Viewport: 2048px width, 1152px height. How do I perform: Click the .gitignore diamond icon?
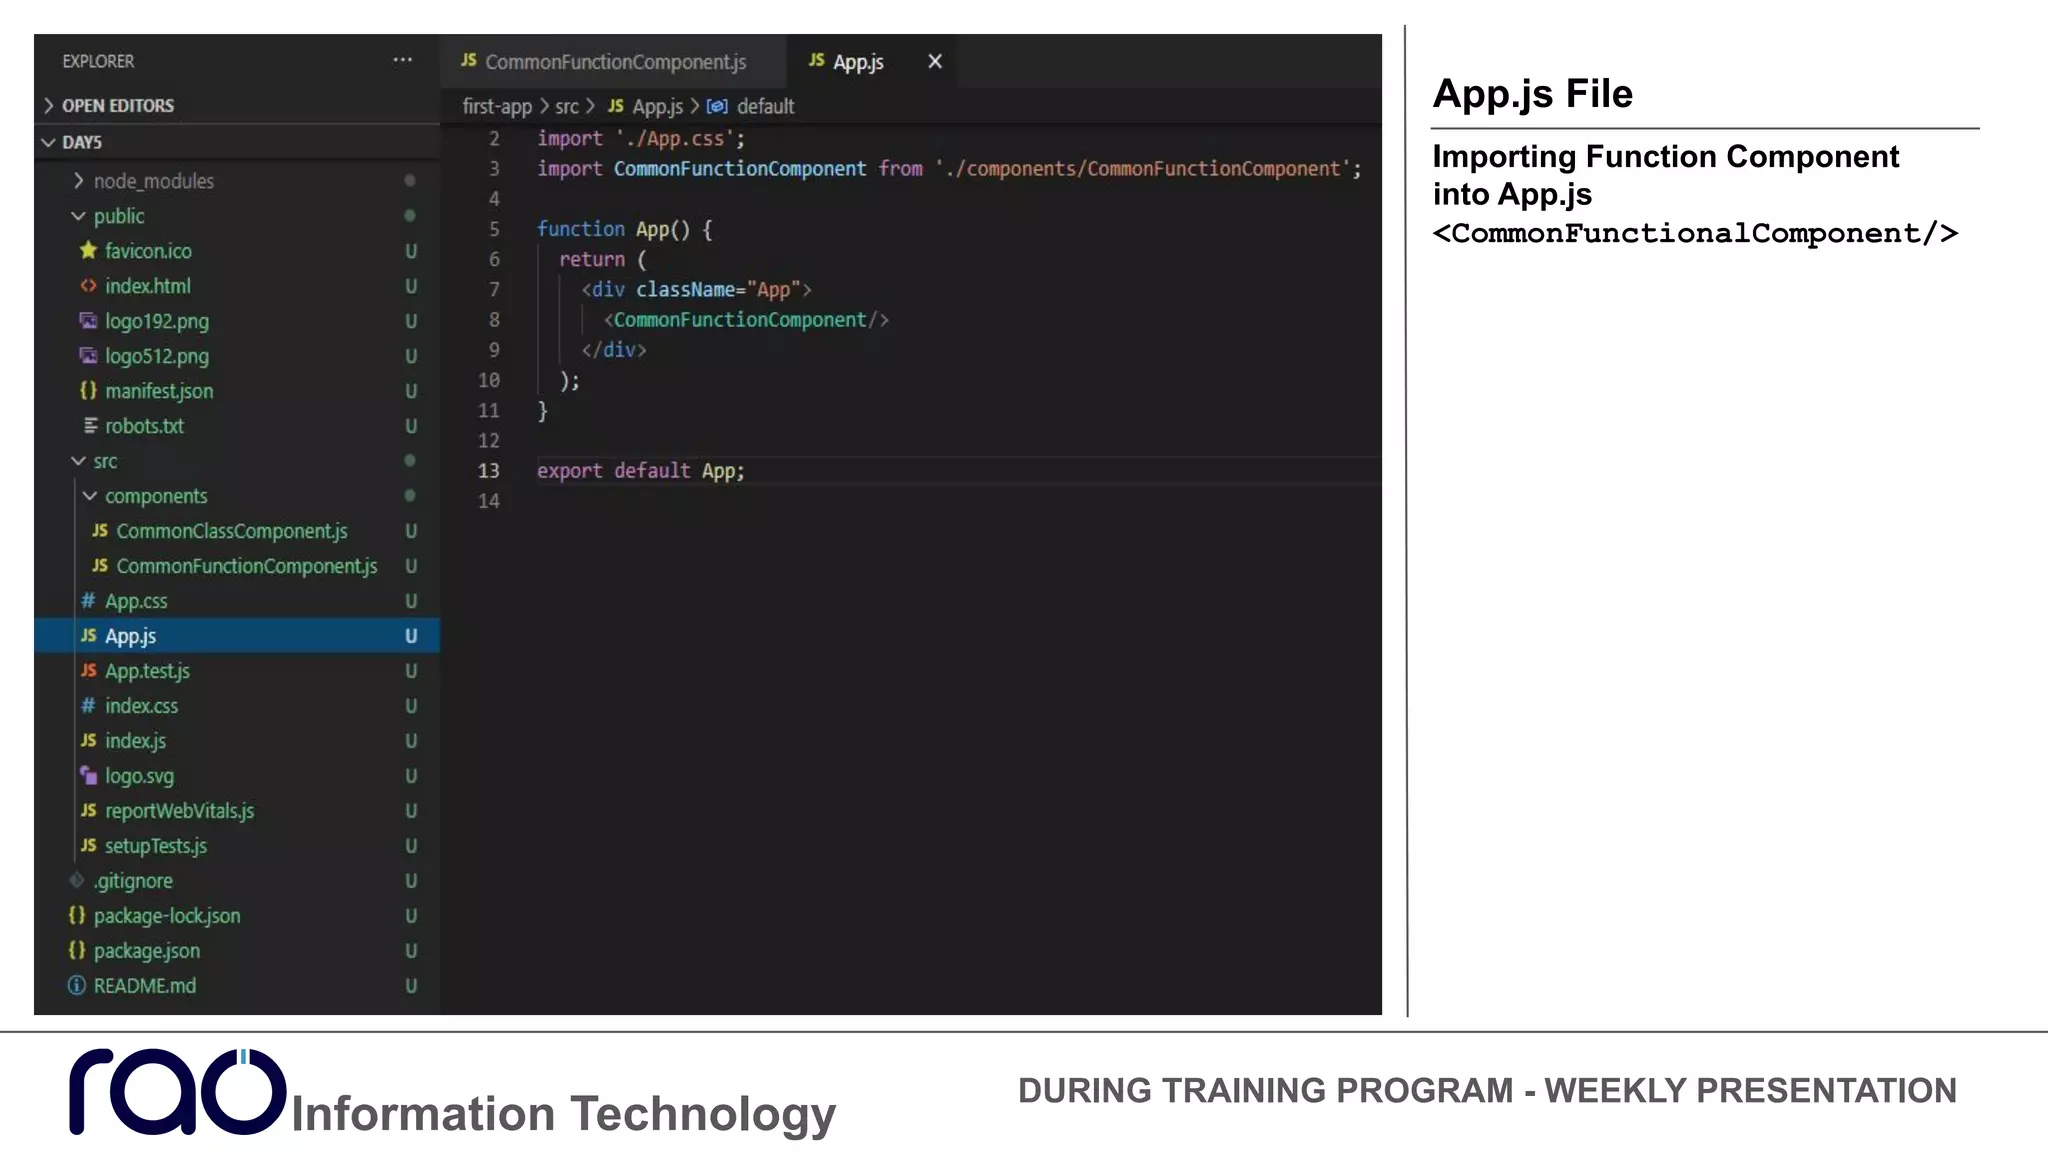tap(77, 880)
